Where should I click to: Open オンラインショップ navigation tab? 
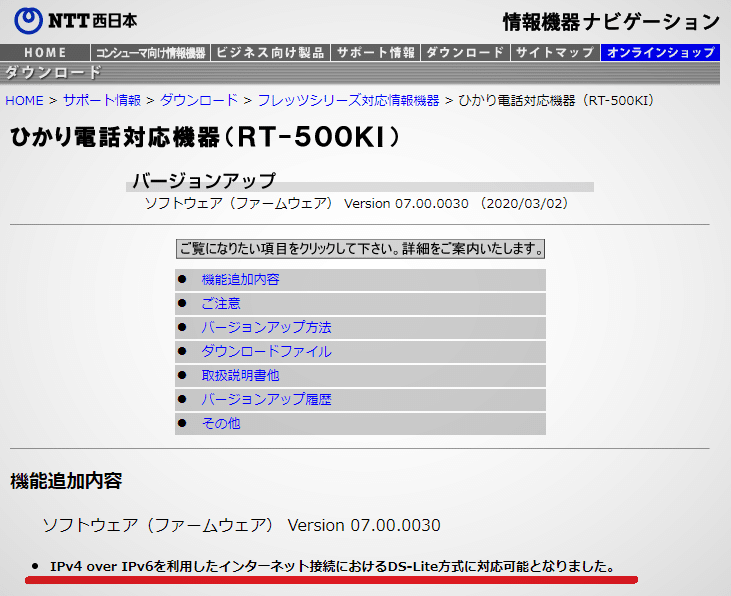point(661,53)
